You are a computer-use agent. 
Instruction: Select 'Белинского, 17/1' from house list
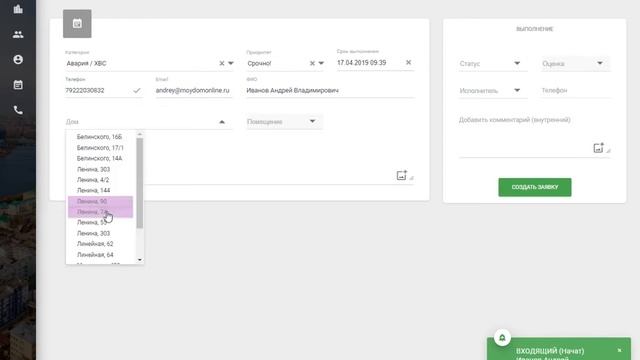[100, 148]
